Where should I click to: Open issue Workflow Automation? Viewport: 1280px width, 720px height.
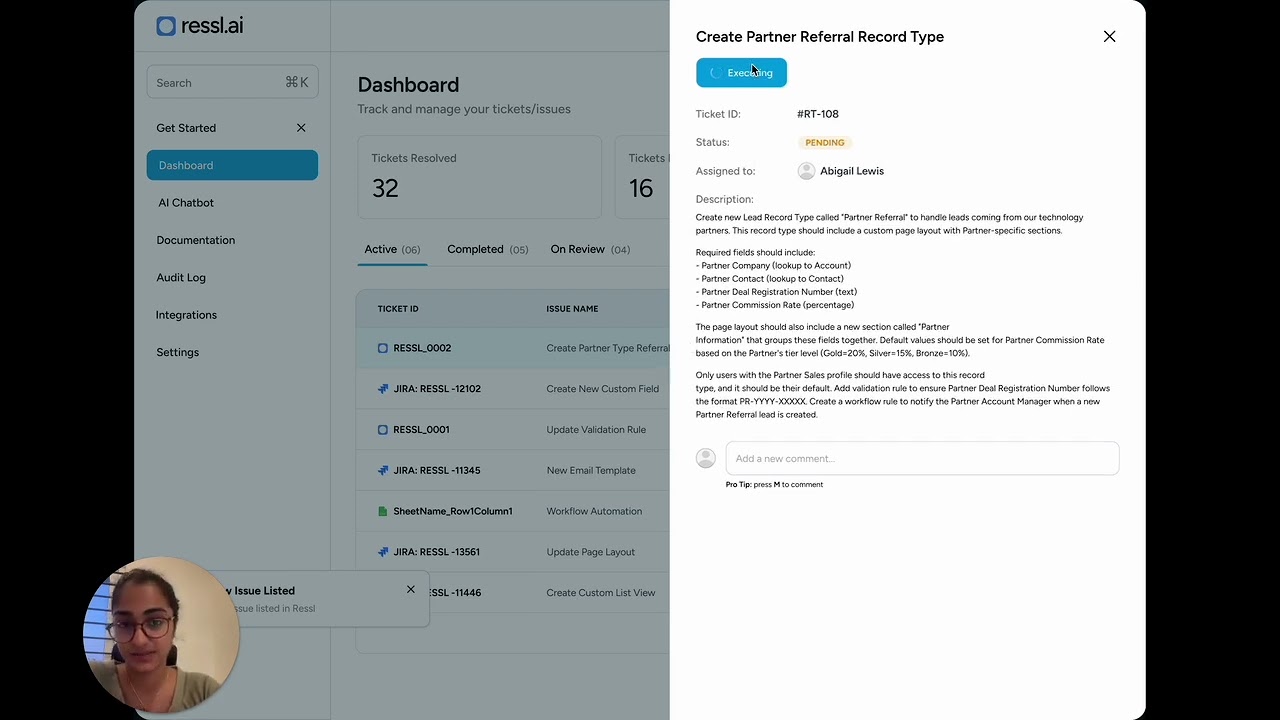594,511
